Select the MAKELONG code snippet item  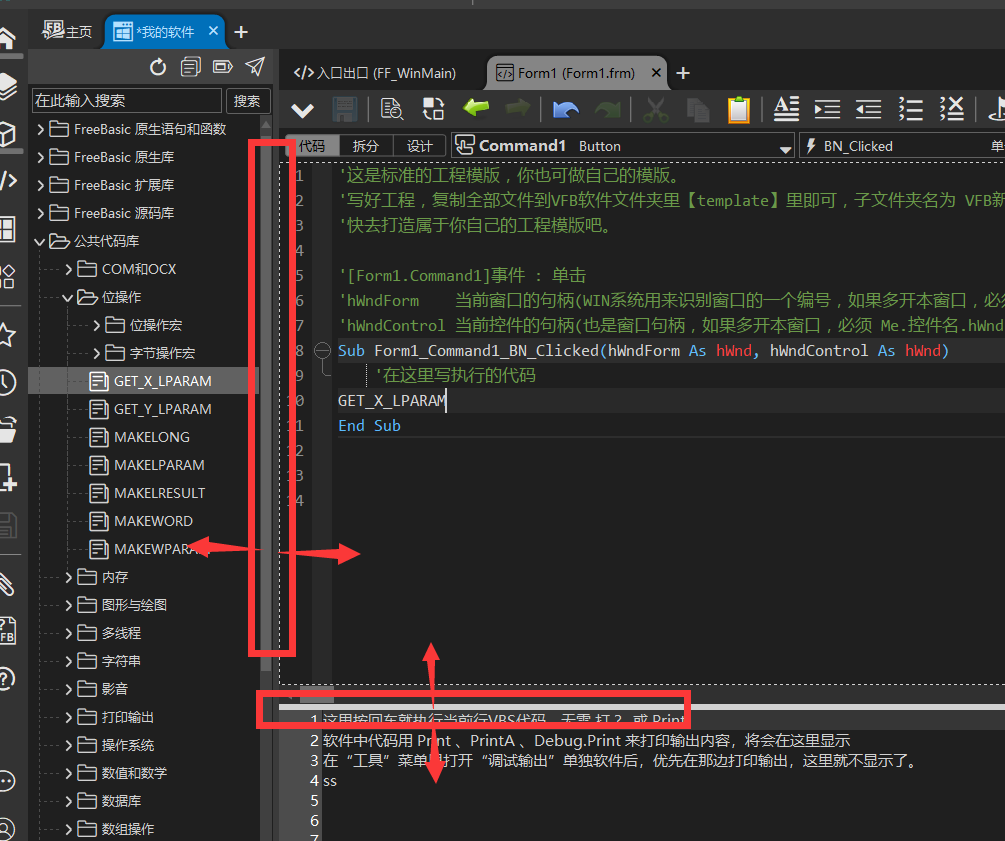151,437
